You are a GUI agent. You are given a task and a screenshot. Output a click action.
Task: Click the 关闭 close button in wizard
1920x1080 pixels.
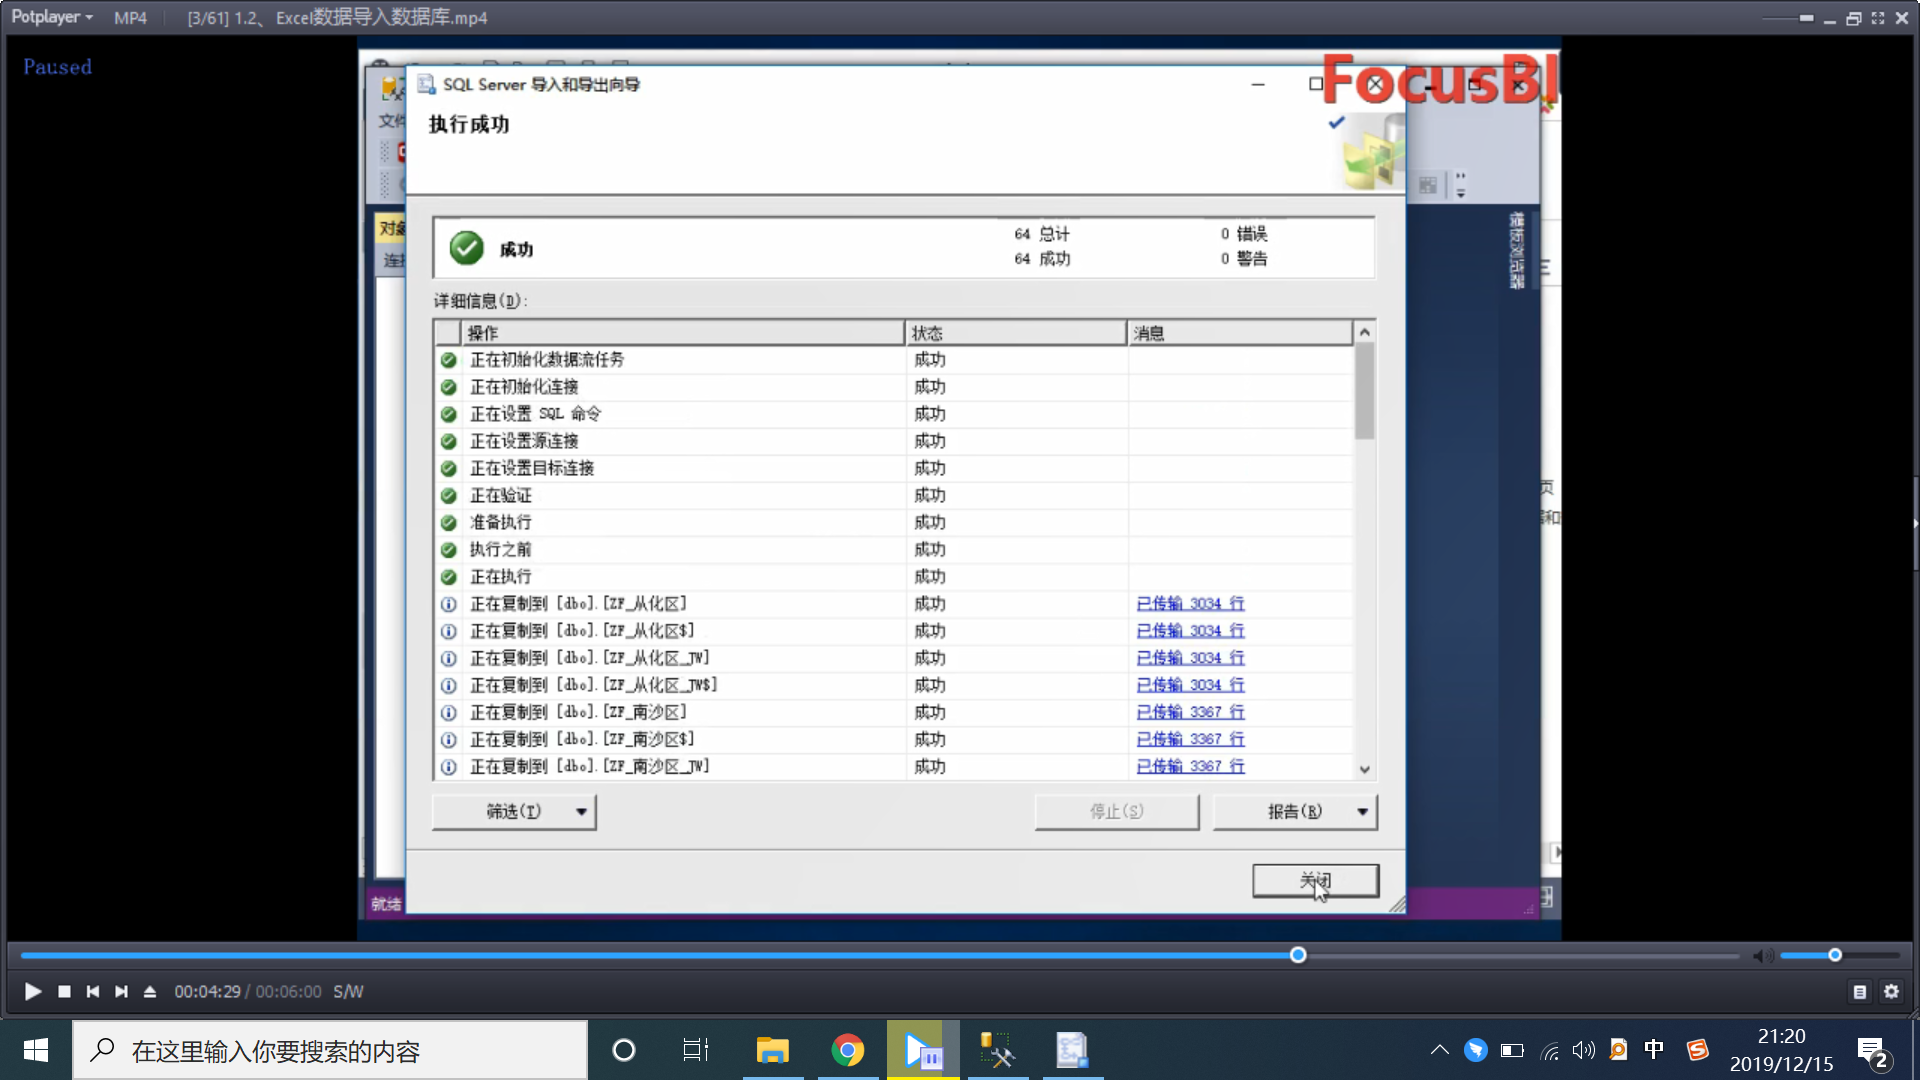1315,881
